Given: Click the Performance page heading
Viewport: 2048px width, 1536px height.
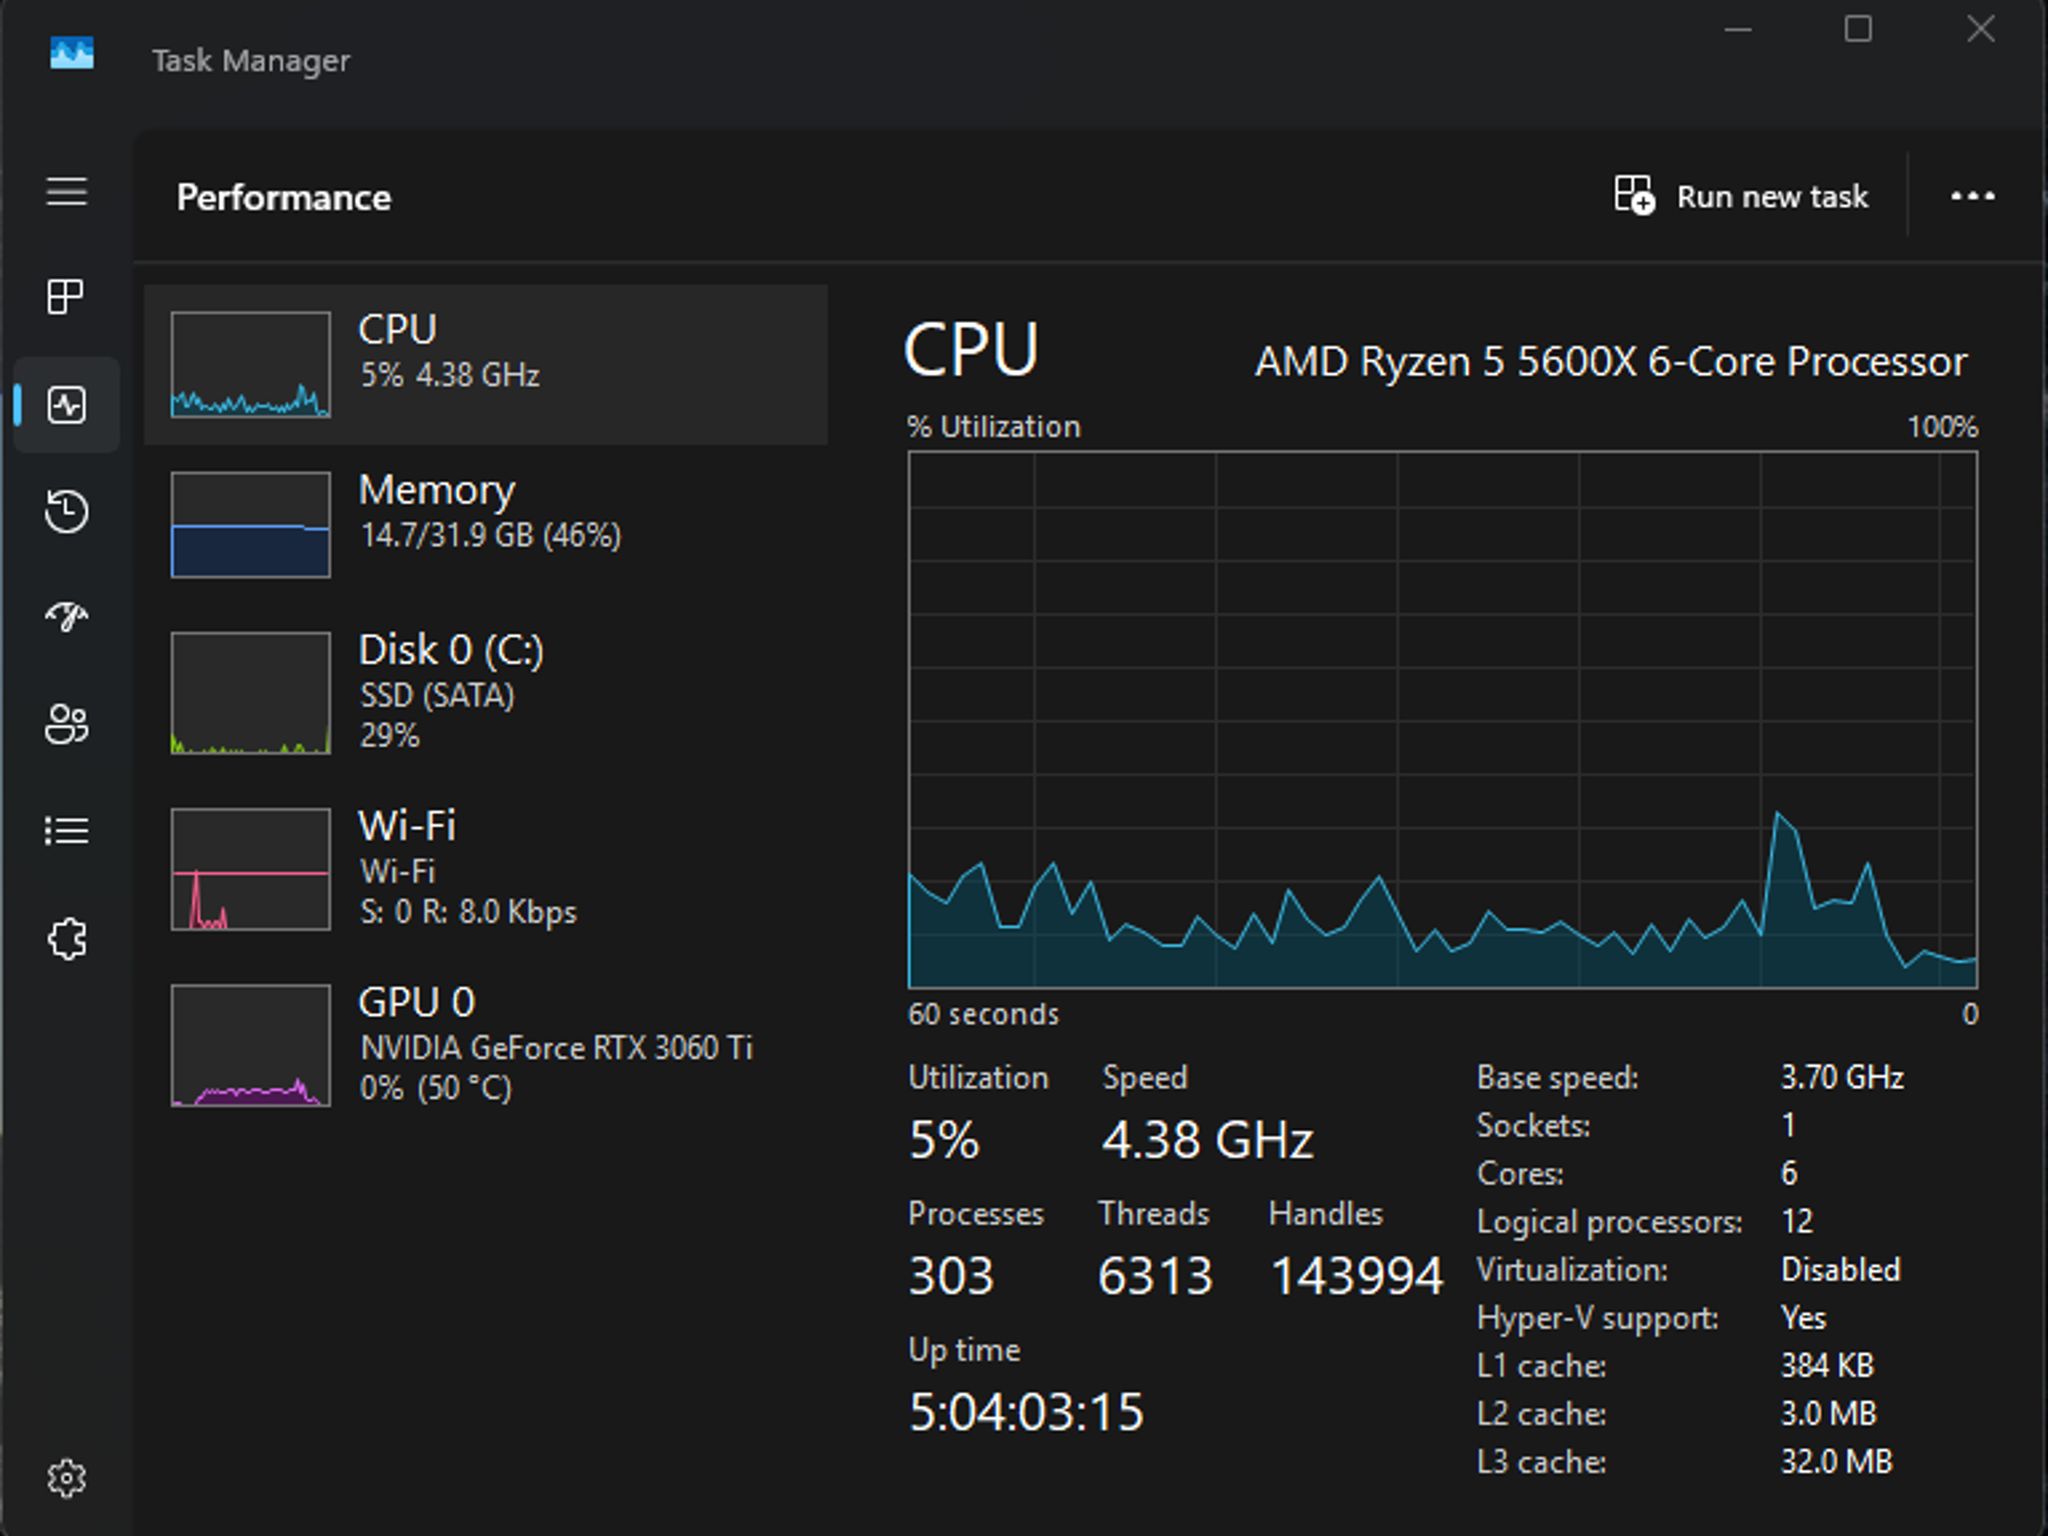Looking at the screenshot, I should 284,197.
